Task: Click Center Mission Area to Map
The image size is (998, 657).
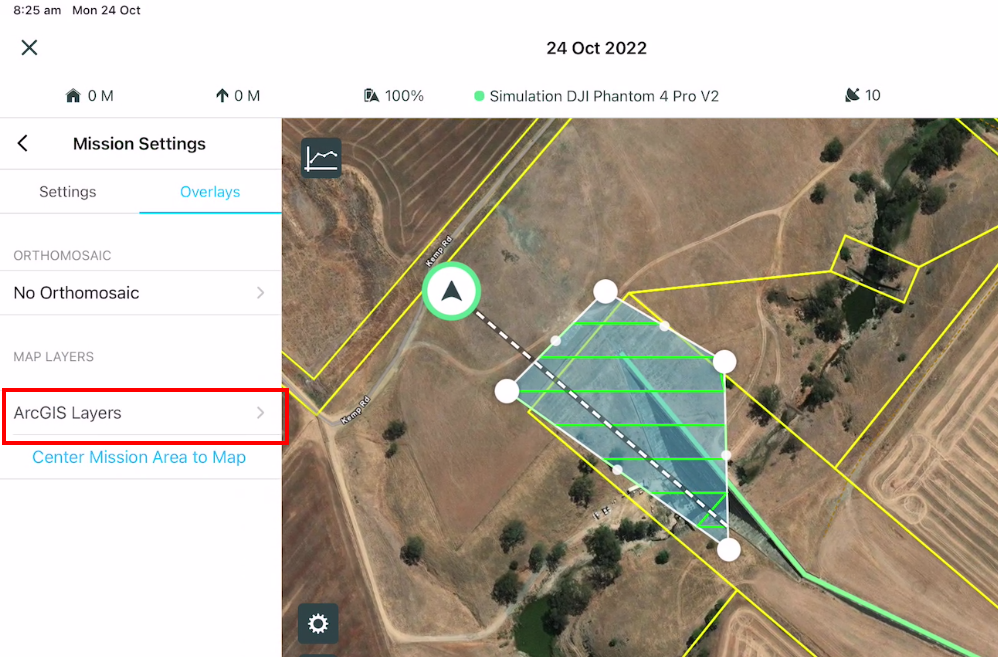Action: [138, 457]
